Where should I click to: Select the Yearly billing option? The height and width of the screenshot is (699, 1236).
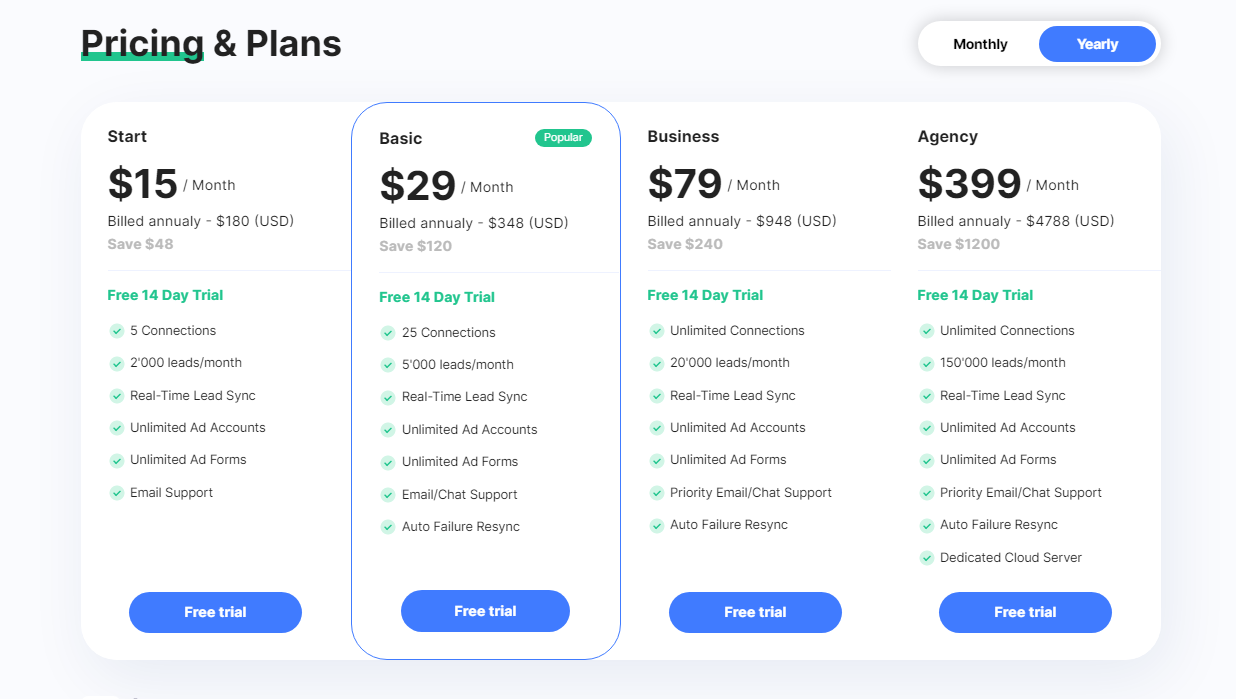pyautogui.click(x=1097, y=44)
